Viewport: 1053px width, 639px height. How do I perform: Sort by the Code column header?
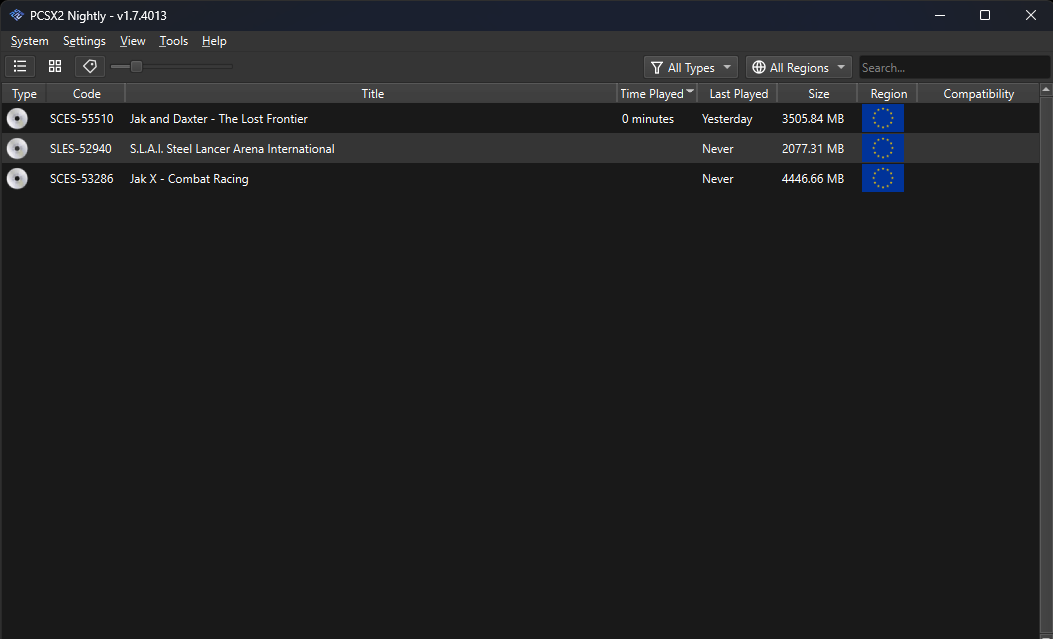coord(87,94)
